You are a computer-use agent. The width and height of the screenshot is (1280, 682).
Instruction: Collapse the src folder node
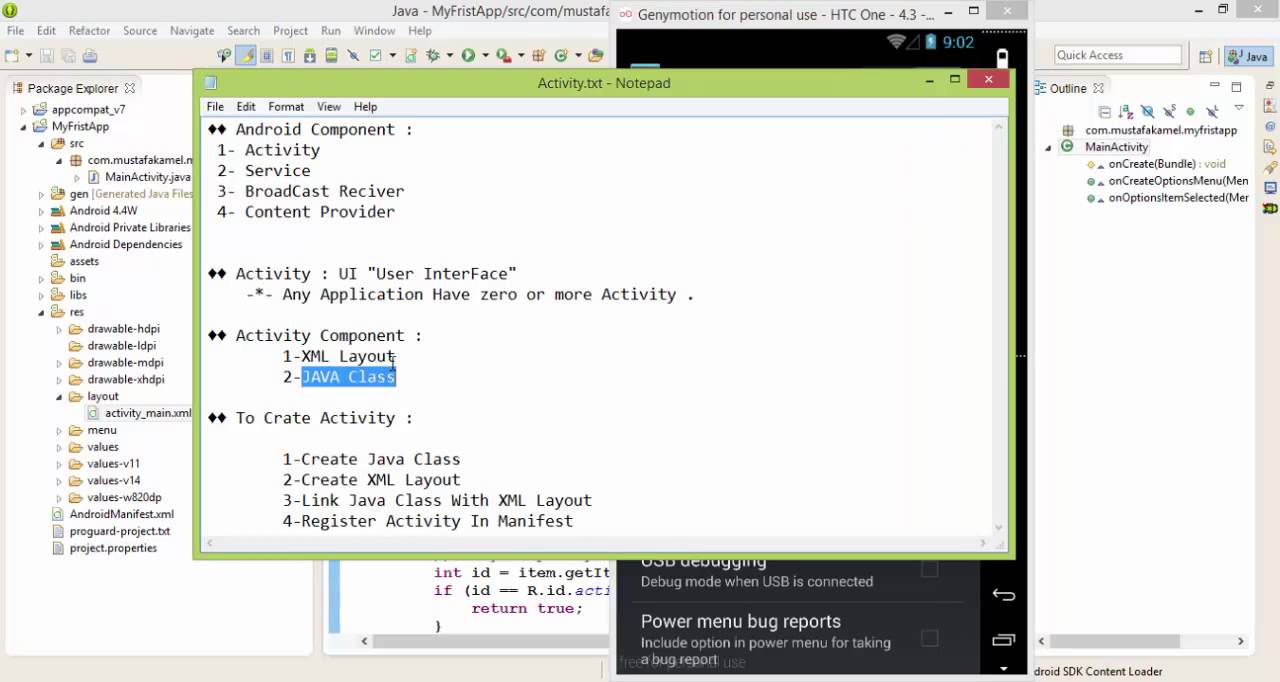[x=41, y=144]
